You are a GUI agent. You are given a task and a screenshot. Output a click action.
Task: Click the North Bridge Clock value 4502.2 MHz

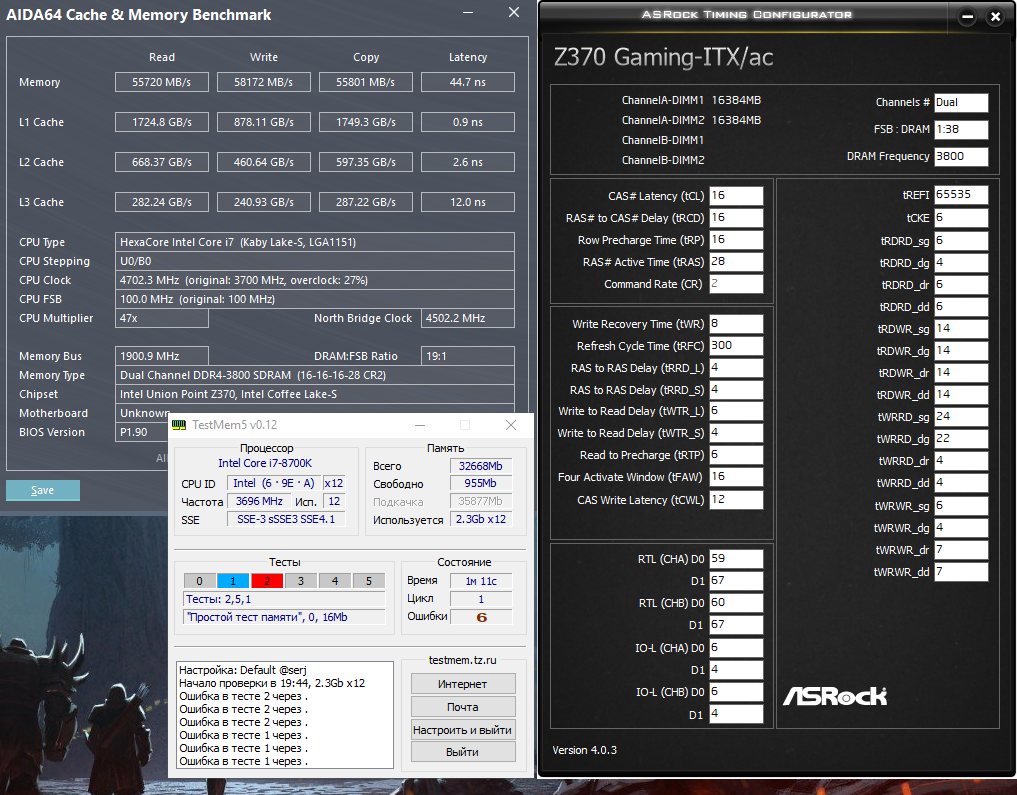click(468, 318)
